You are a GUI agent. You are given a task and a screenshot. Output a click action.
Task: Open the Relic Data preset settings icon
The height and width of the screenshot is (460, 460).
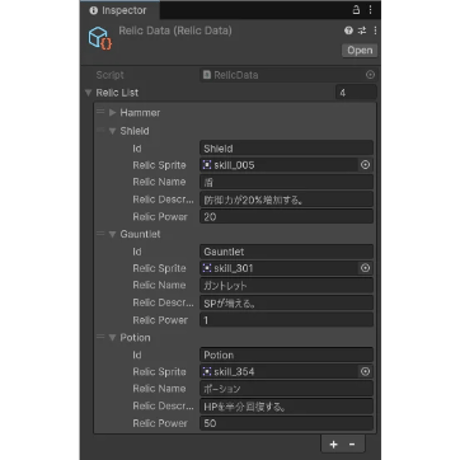[x=362, y=31]
